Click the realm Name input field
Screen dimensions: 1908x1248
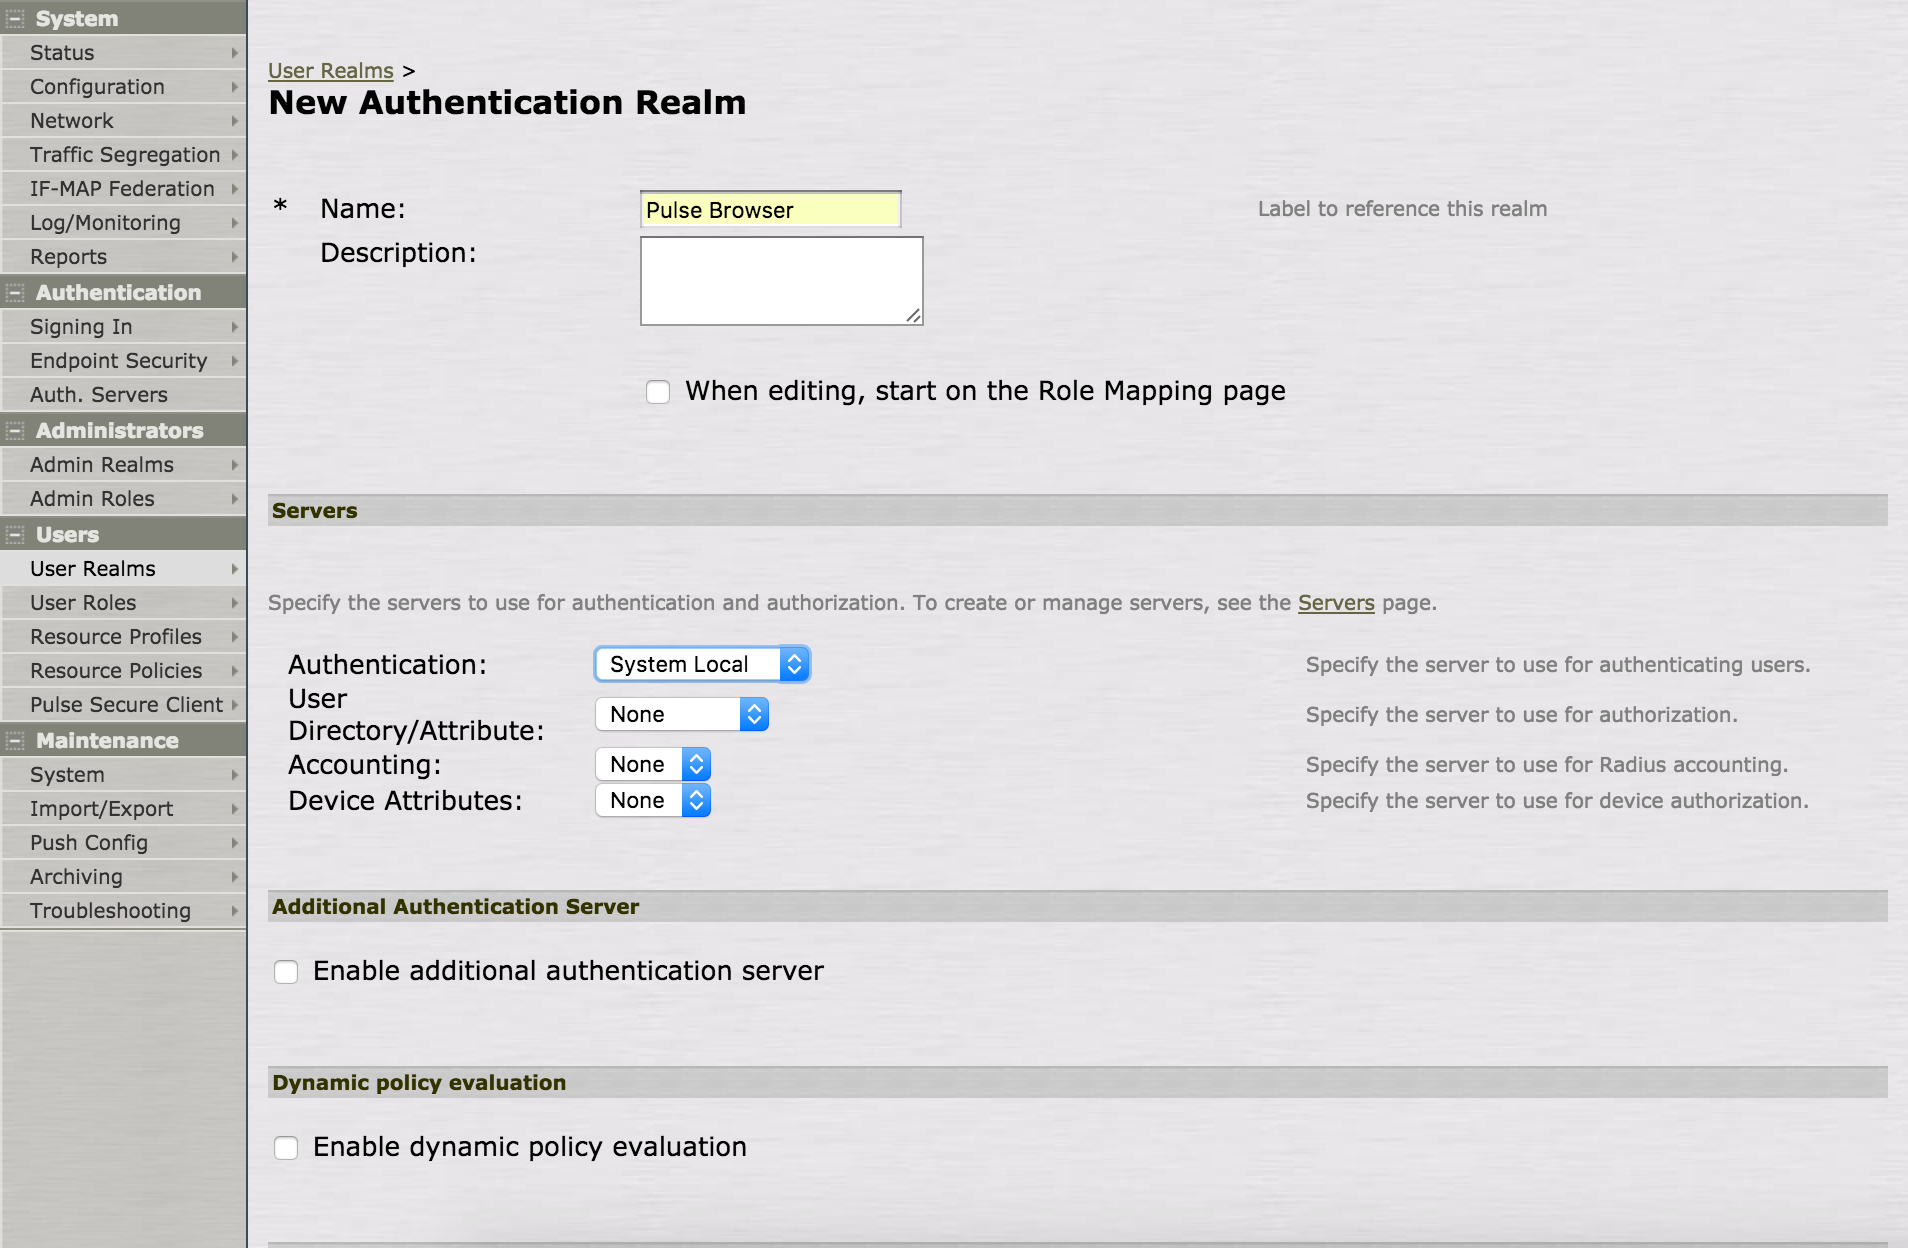point(770,209)
